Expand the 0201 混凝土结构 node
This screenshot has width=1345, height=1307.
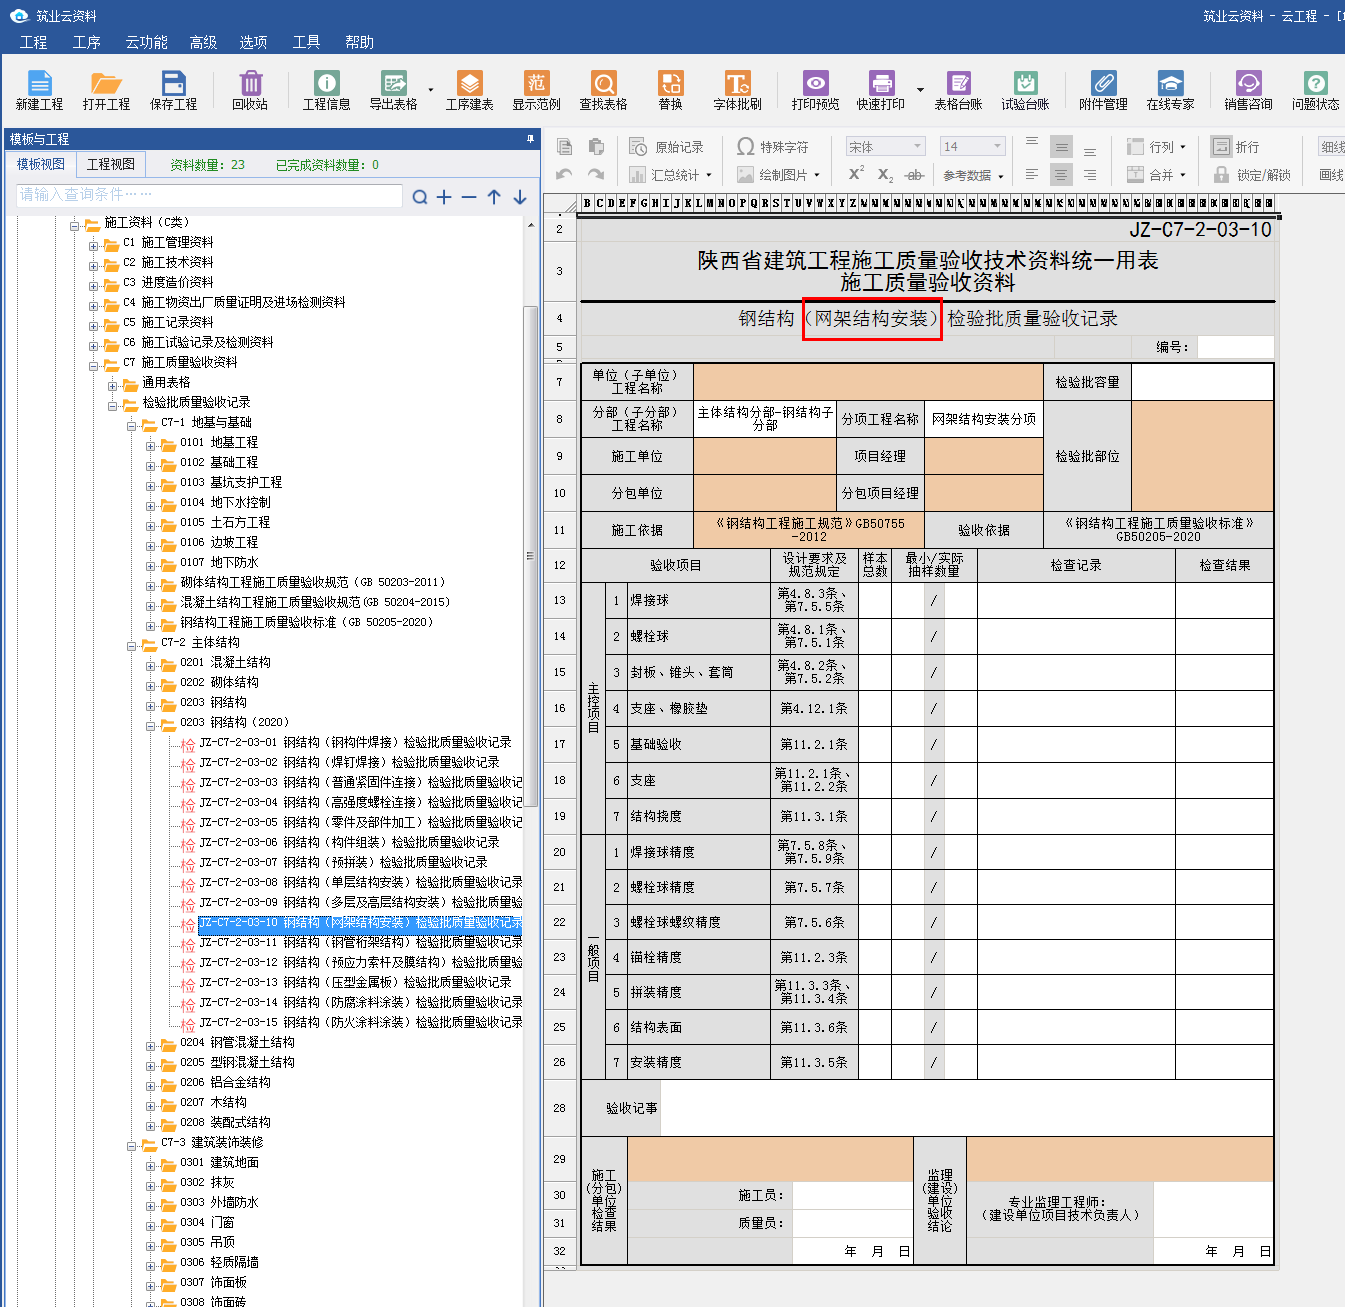[x=151, y=666]
